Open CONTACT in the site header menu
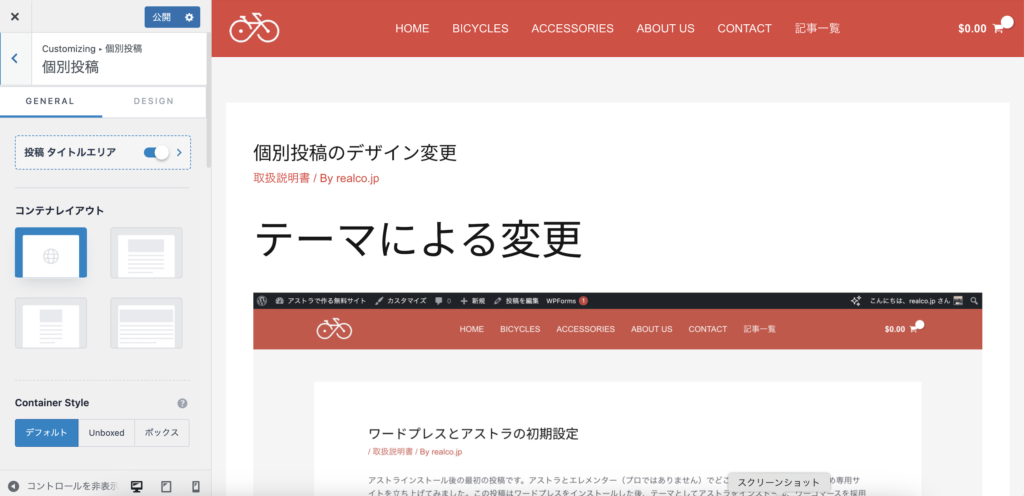This screenshot has height=496, width=1024. click(x=744, y=29)
